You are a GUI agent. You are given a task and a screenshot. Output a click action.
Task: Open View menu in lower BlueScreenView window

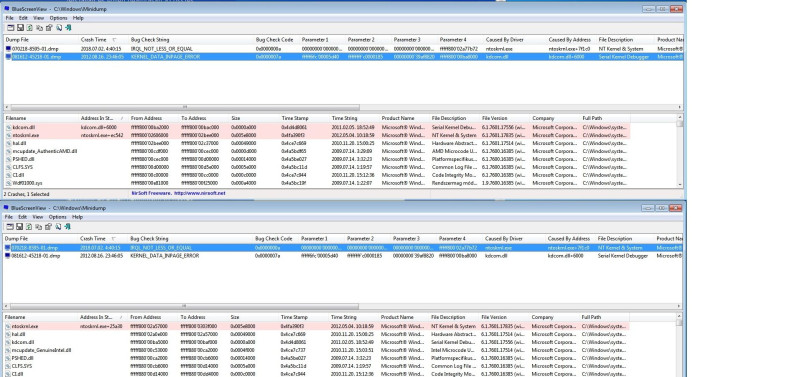click(x=38, y=217)
